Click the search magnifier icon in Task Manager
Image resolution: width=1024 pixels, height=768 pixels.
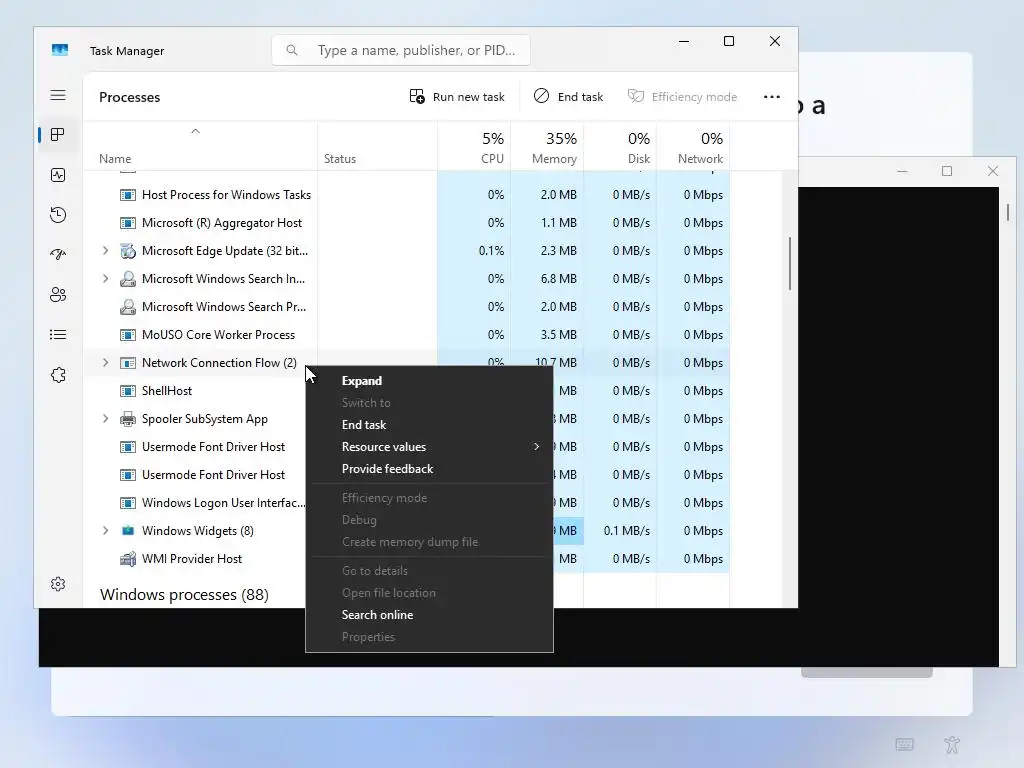click(x=292, y=50)
